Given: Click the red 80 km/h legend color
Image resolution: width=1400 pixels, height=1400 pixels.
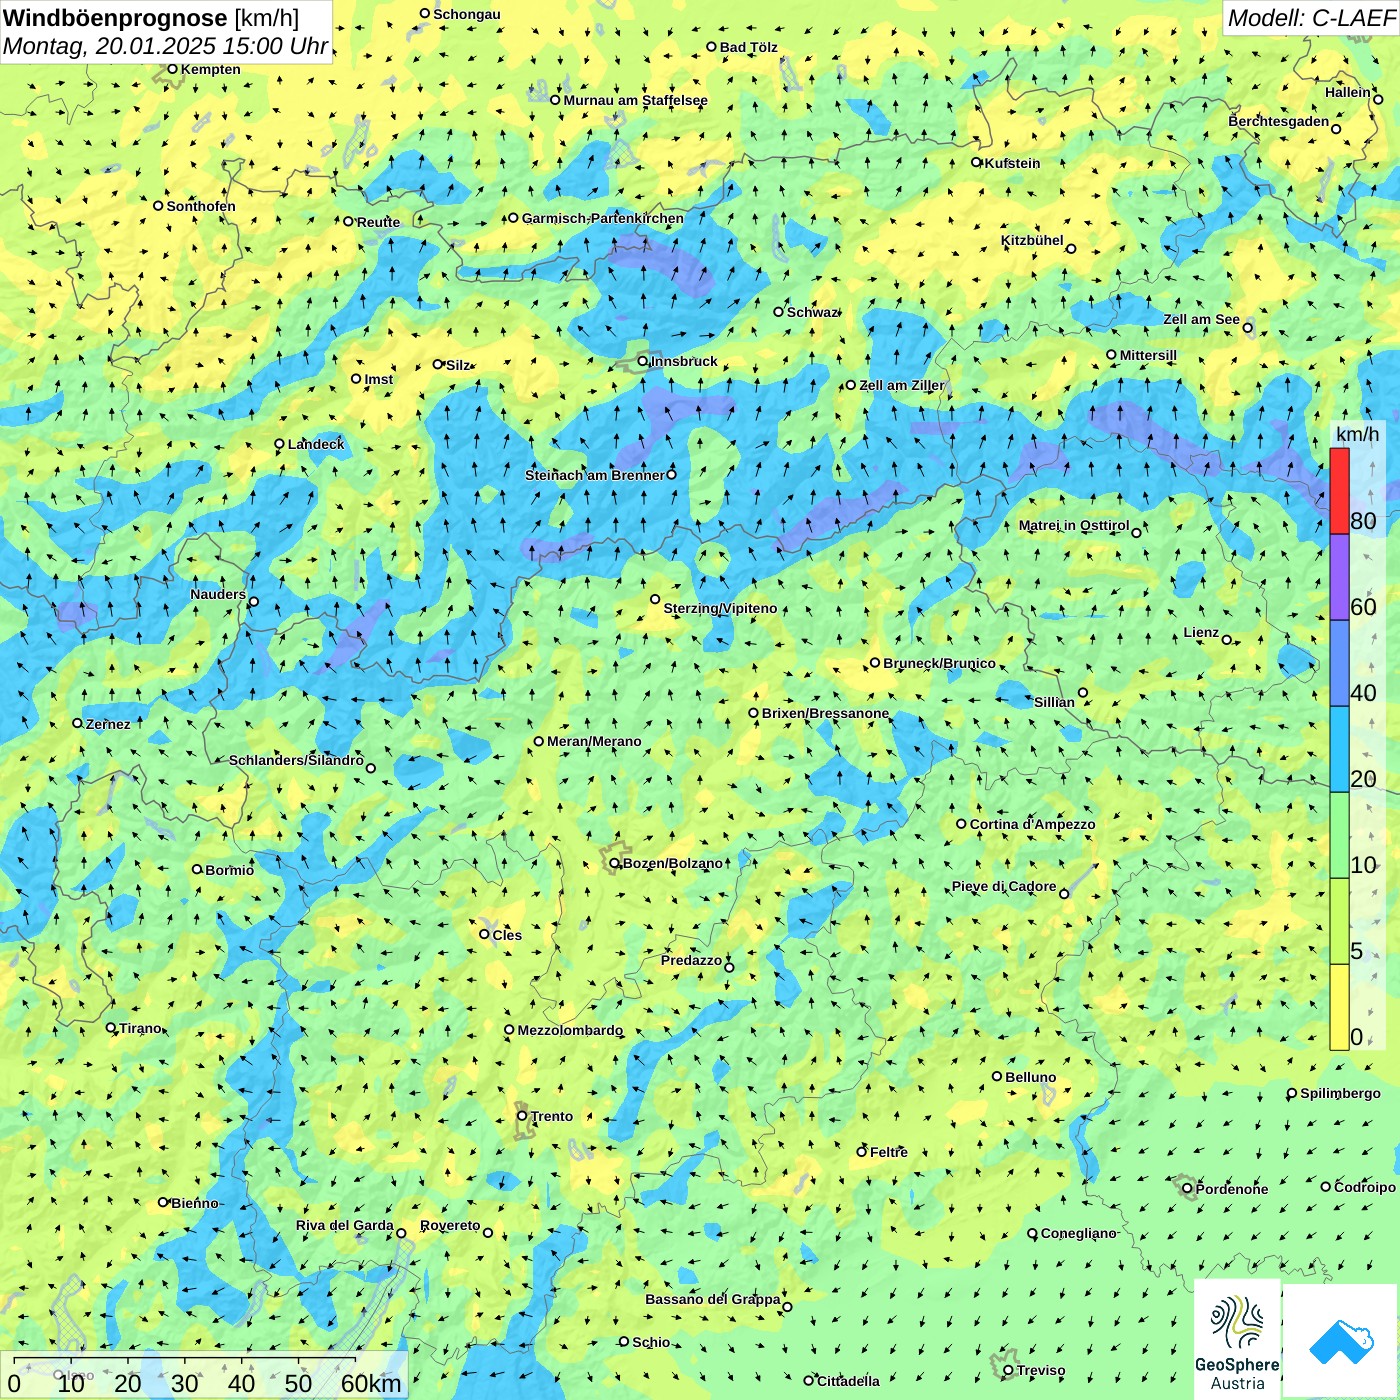Looking at the screenshot, I should (x=1339, y=491).
